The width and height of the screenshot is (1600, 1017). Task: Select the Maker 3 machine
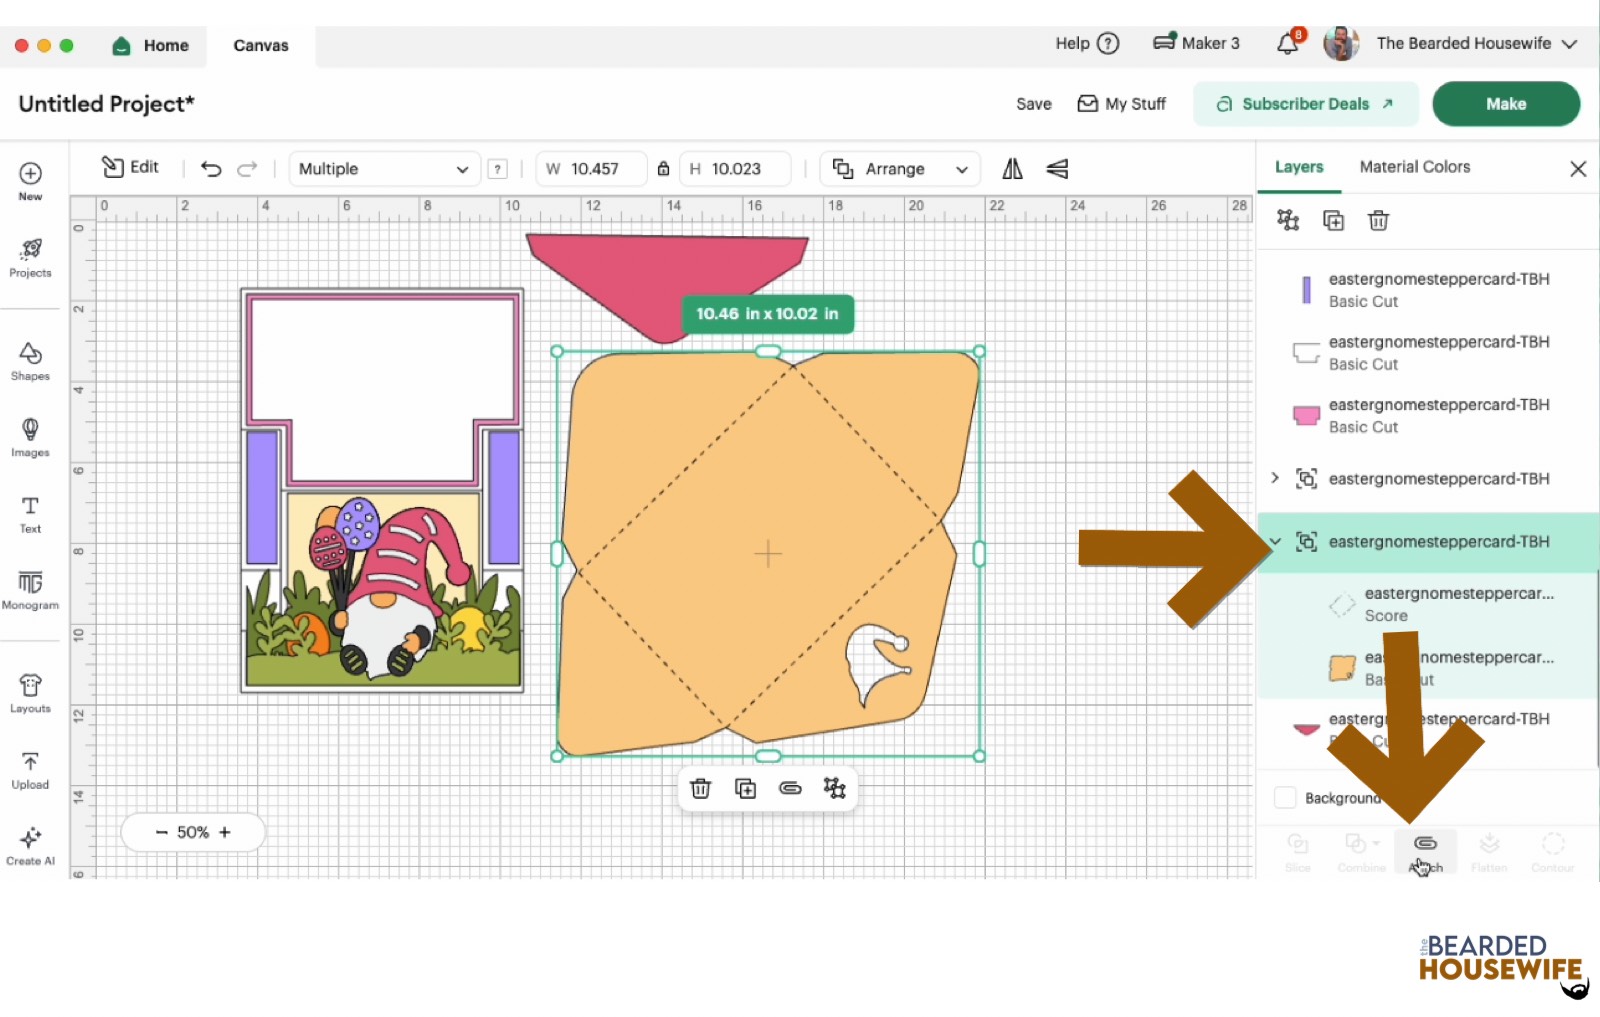(x=1196, y=43)
